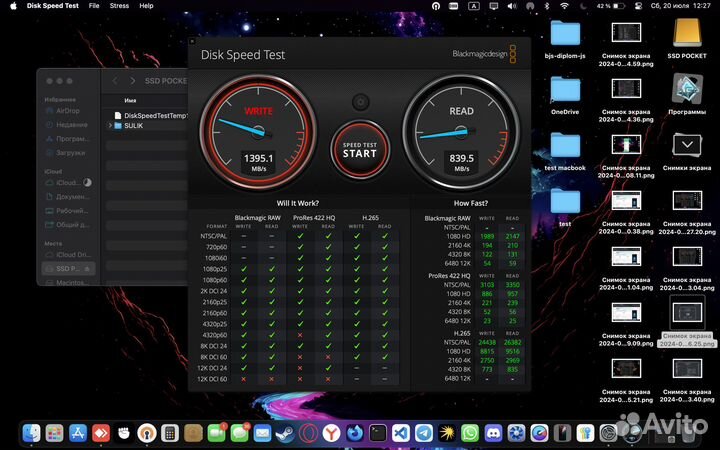
Task: Select screenshot thumbnail ending 4.59.png
Action: tap(626, 33)
